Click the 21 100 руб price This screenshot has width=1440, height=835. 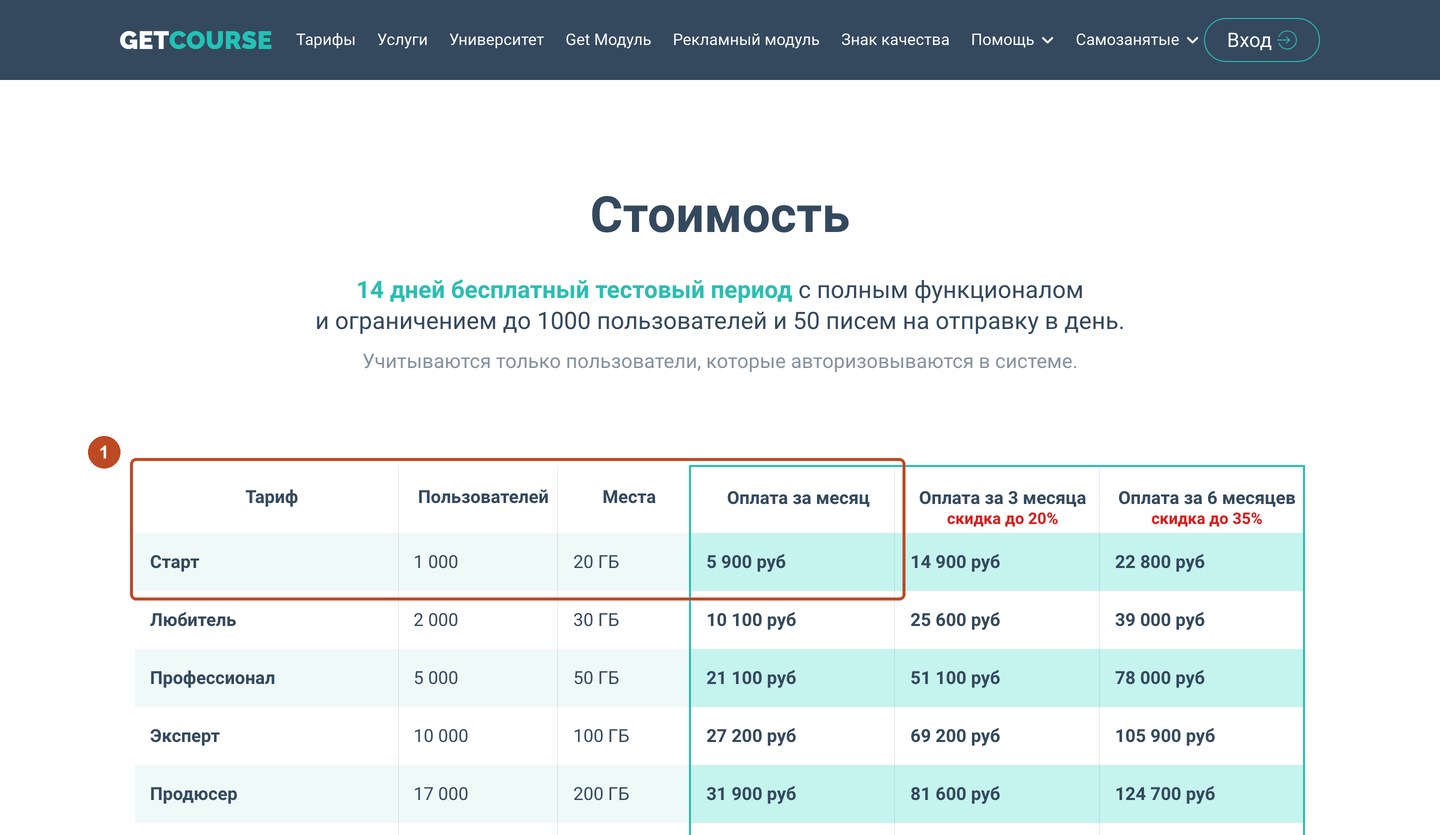(751, 678)
